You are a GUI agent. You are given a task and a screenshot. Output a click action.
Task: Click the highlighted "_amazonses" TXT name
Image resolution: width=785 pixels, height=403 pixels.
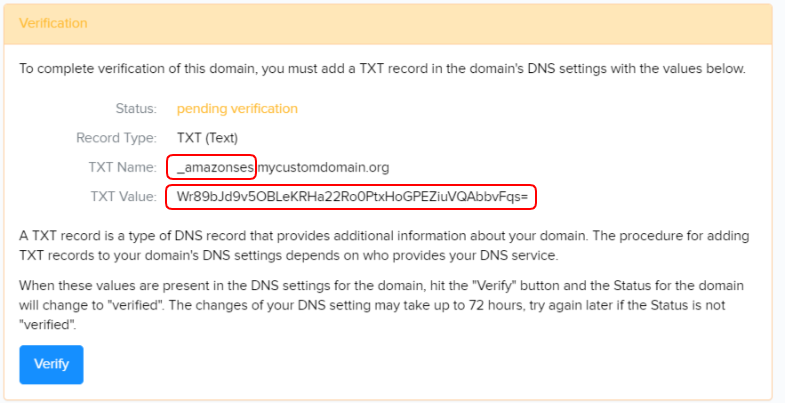tap(213, 167)
